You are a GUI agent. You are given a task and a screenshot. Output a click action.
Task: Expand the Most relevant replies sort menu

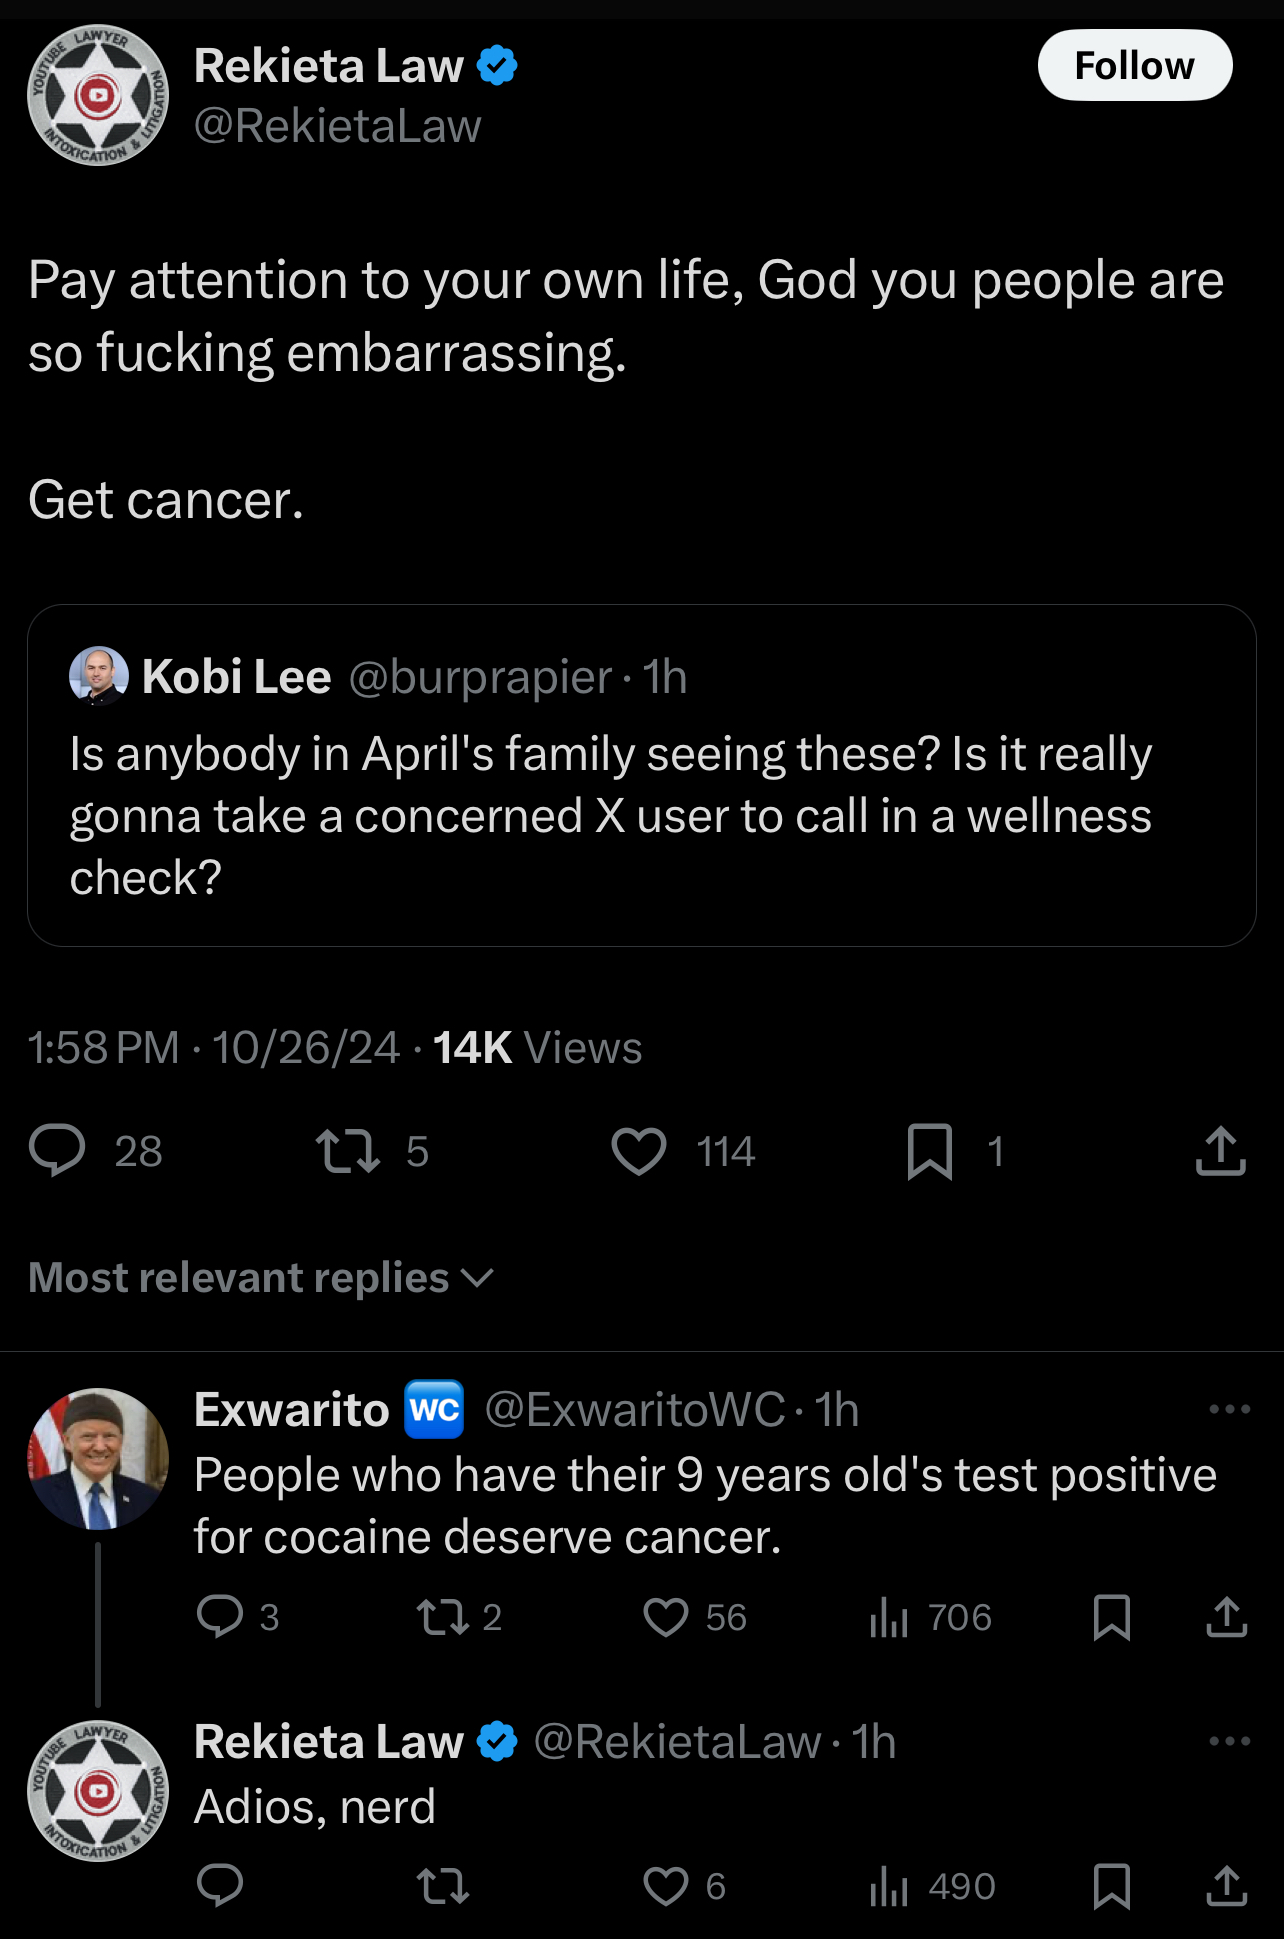[x=261, y=1278]
